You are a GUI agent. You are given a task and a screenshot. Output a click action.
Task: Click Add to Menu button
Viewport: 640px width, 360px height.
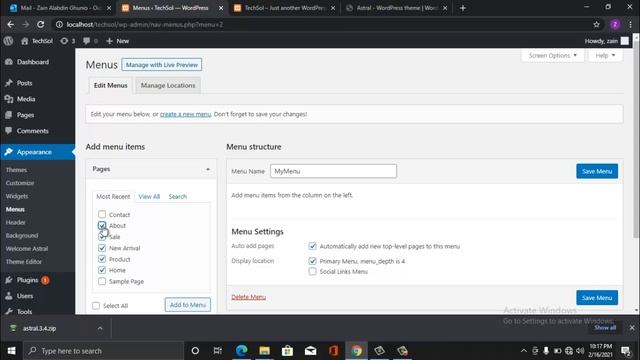coord(188,305)
